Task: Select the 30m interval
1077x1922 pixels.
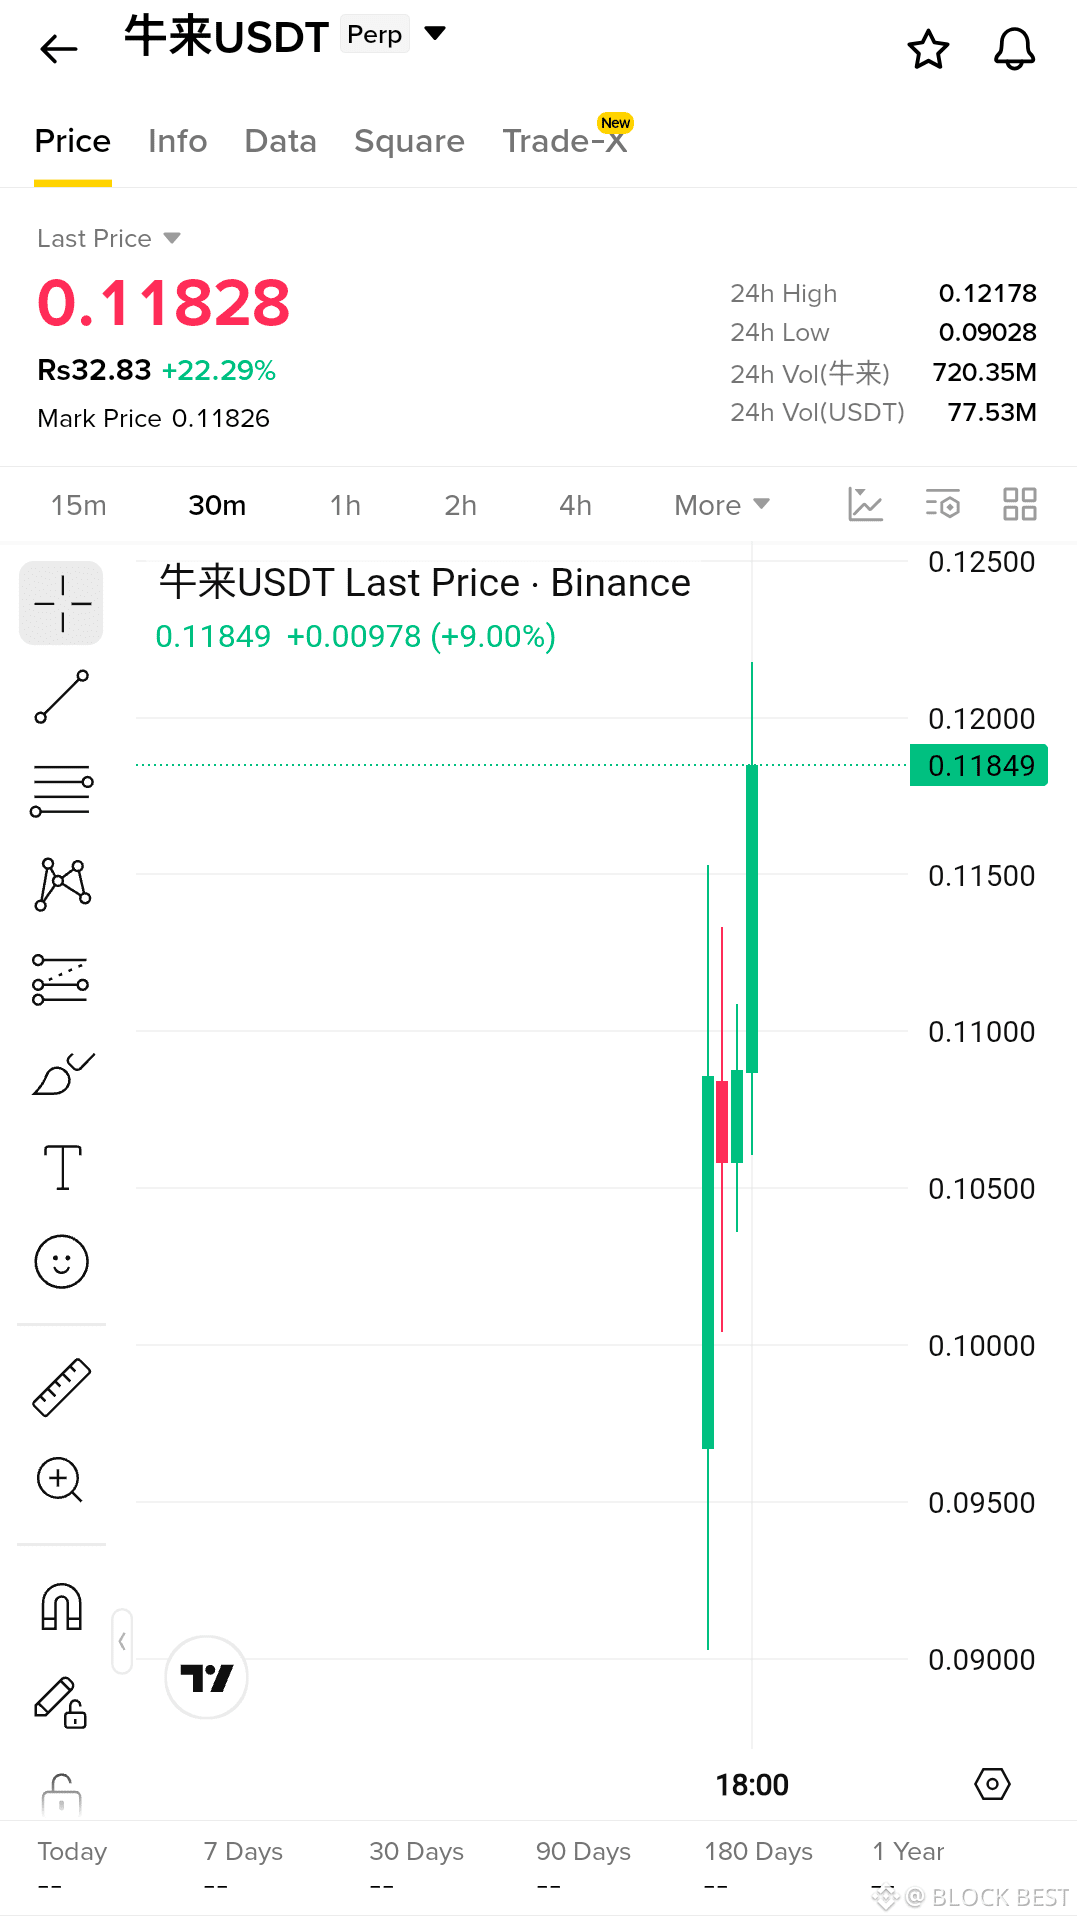Action: pyautogui.click(x=217, y=505)
